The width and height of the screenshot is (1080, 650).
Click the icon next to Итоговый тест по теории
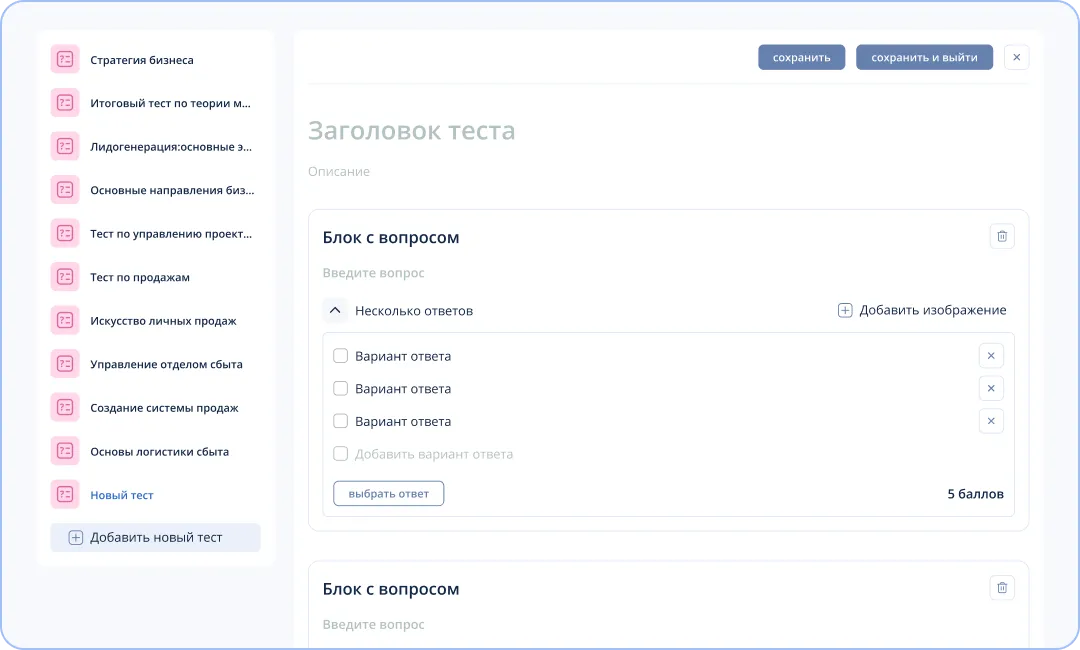click(65, 103)
